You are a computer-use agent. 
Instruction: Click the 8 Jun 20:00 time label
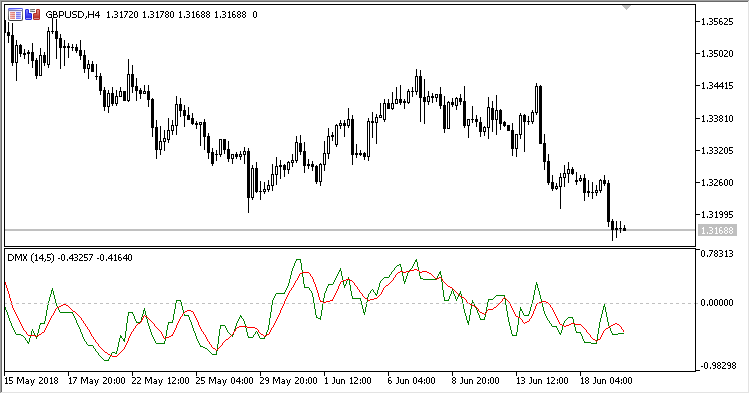(475, 381)
